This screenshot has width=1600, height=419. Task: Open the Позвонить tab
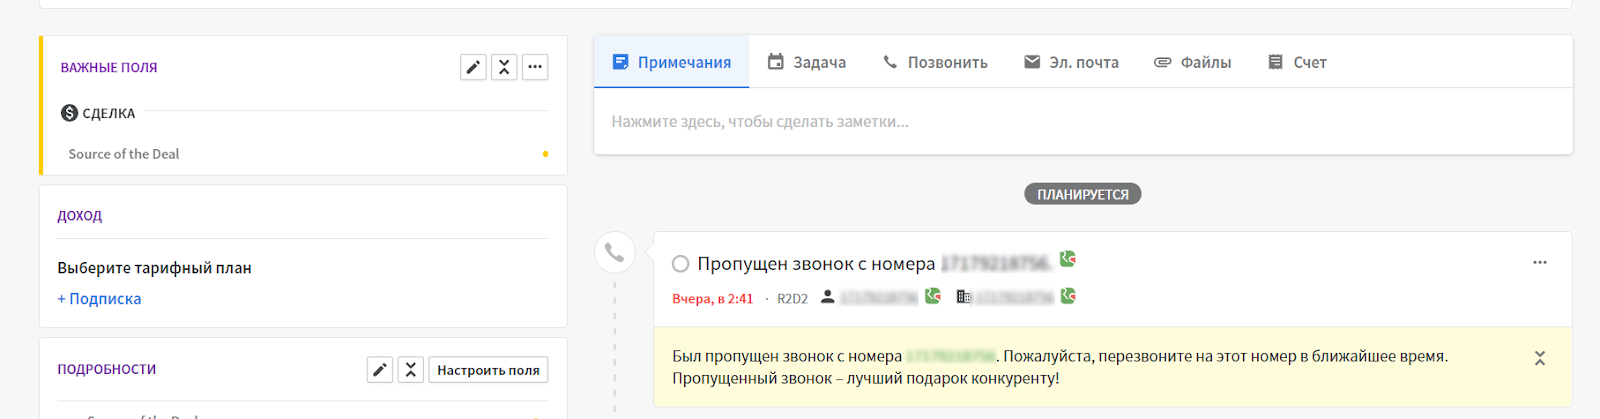point(935,62)
